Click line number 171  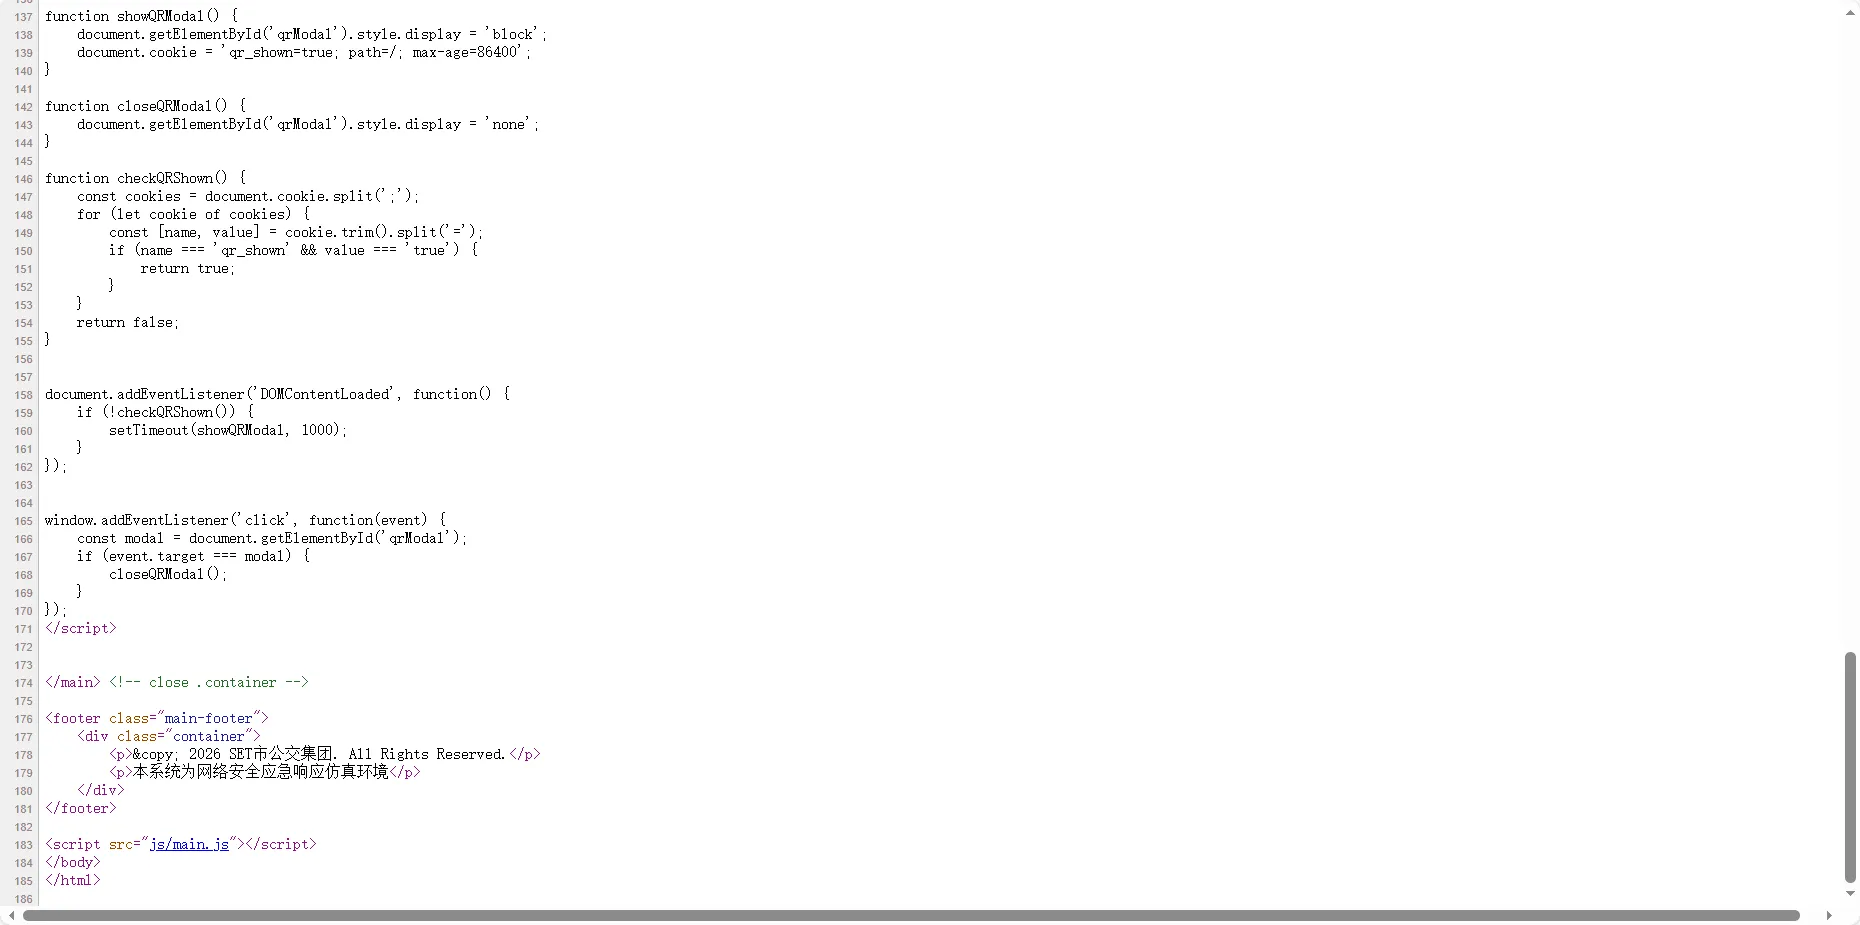[x=24, y=629]
